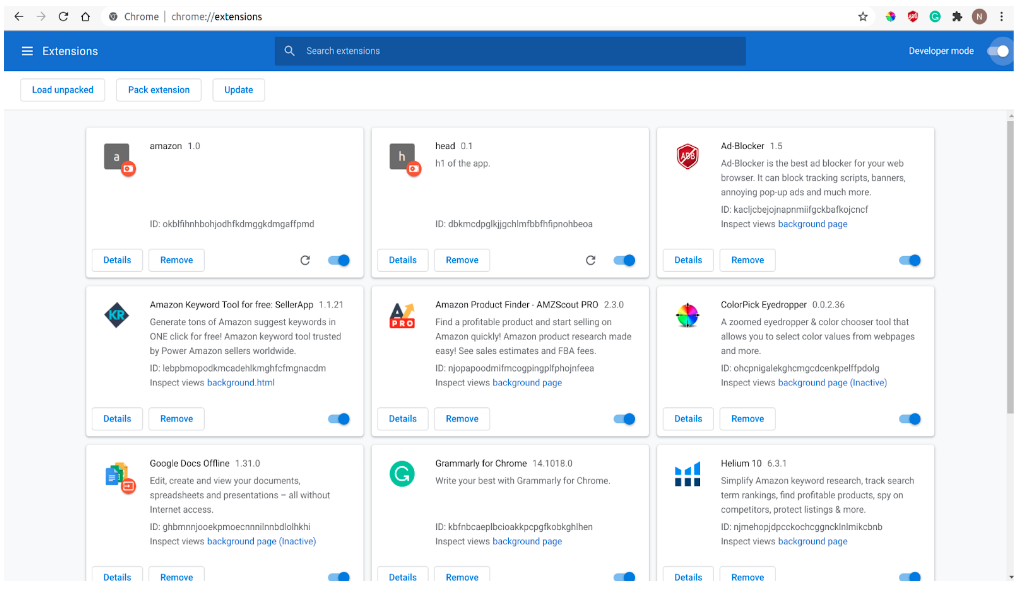Click the ColorPick Eyedropper toolbar icon
The image size is (1015, 606).
pyautogui.click(x=890, y=17)
